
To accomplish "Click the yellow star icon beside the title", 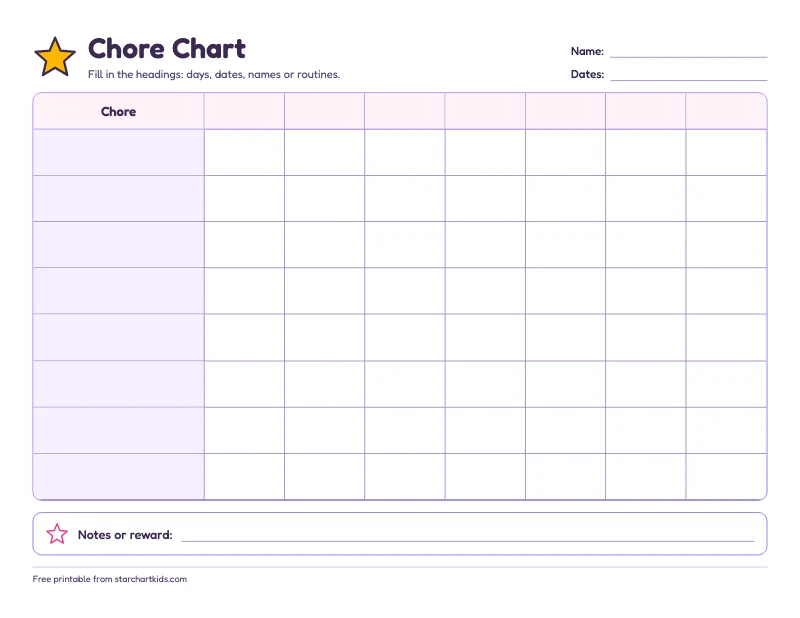I will (x=55, y=57).
